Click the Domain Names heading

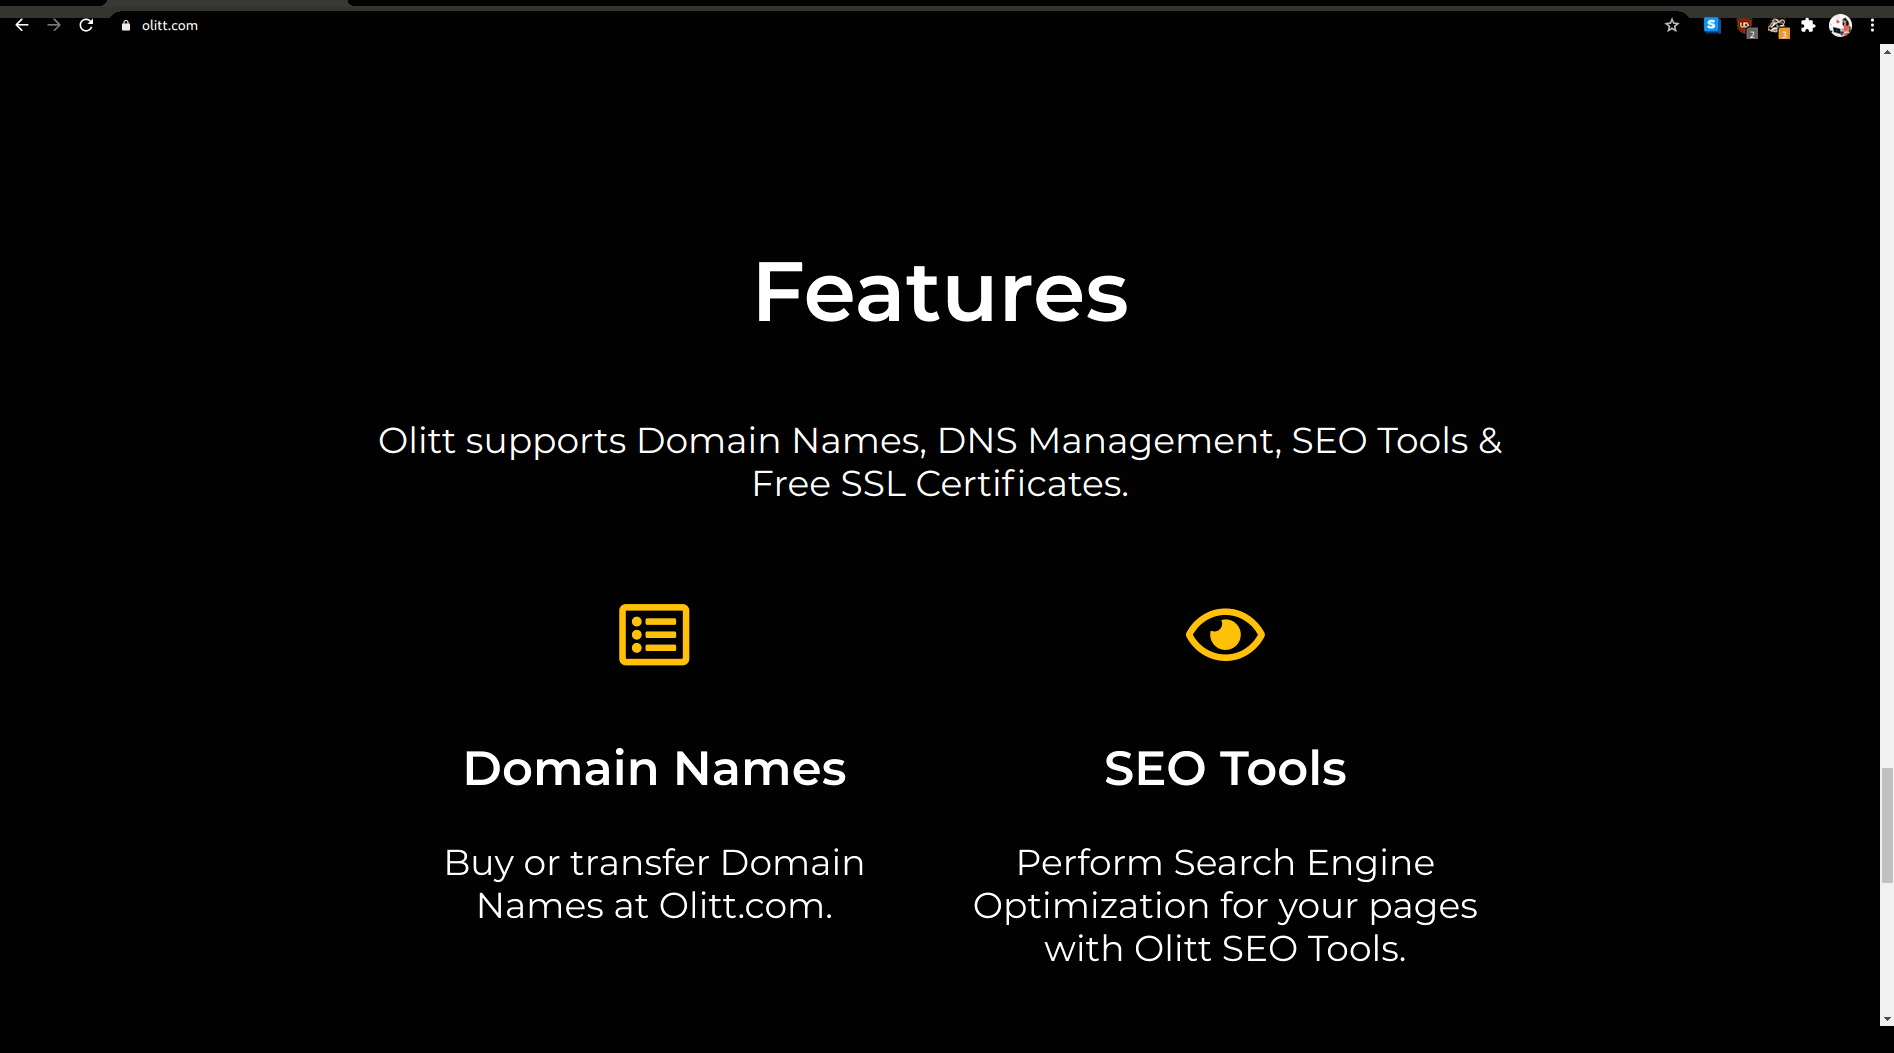click(x=654, y=768)
